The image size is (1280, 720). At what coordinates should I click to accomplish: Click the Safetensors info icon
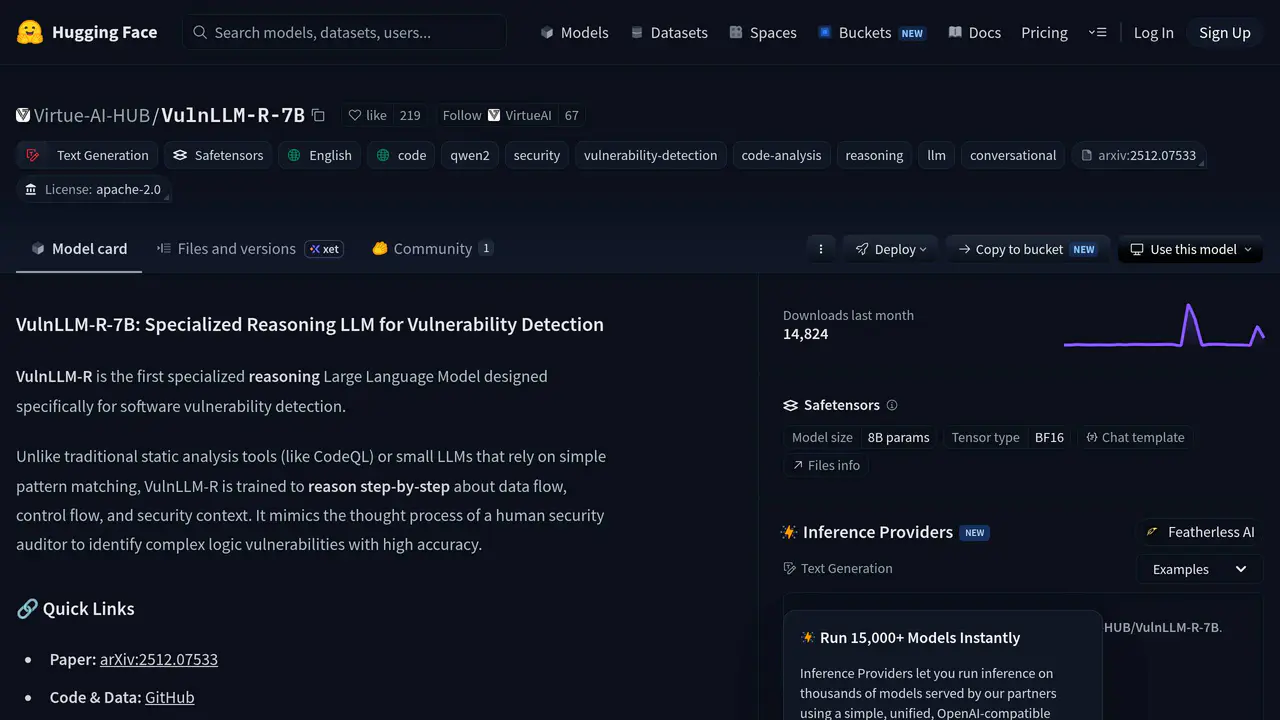[892, 405]
